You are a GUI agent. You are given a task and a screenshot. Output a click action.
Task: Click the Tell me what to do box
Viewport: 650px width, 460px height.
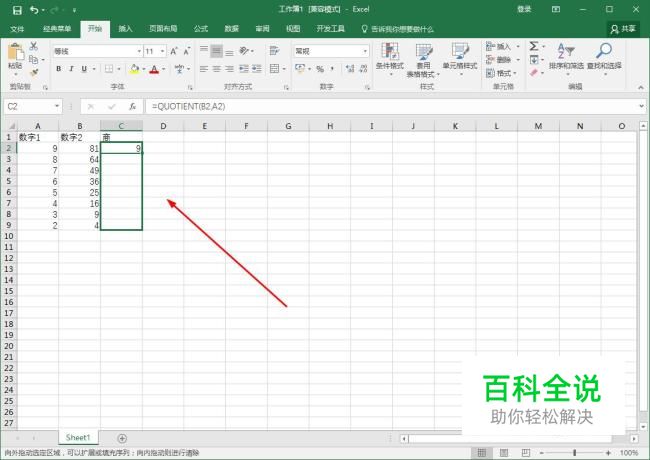pyautogui.click(x=398, y=29)
